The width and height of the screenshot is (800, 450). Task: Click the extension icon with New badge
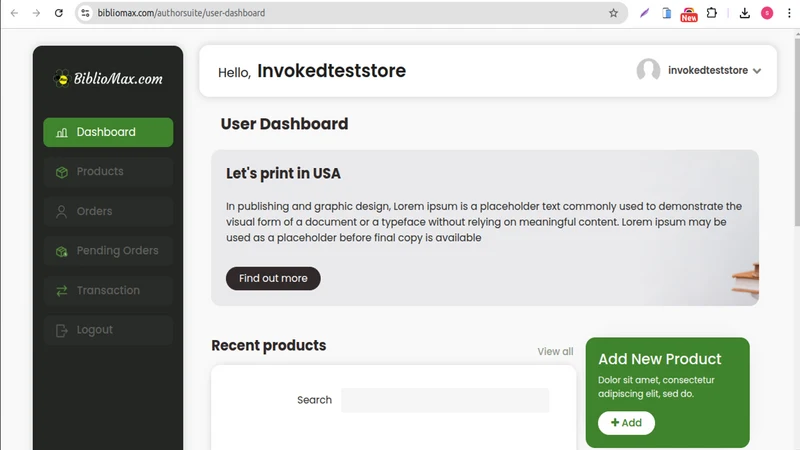coord(689,14)
